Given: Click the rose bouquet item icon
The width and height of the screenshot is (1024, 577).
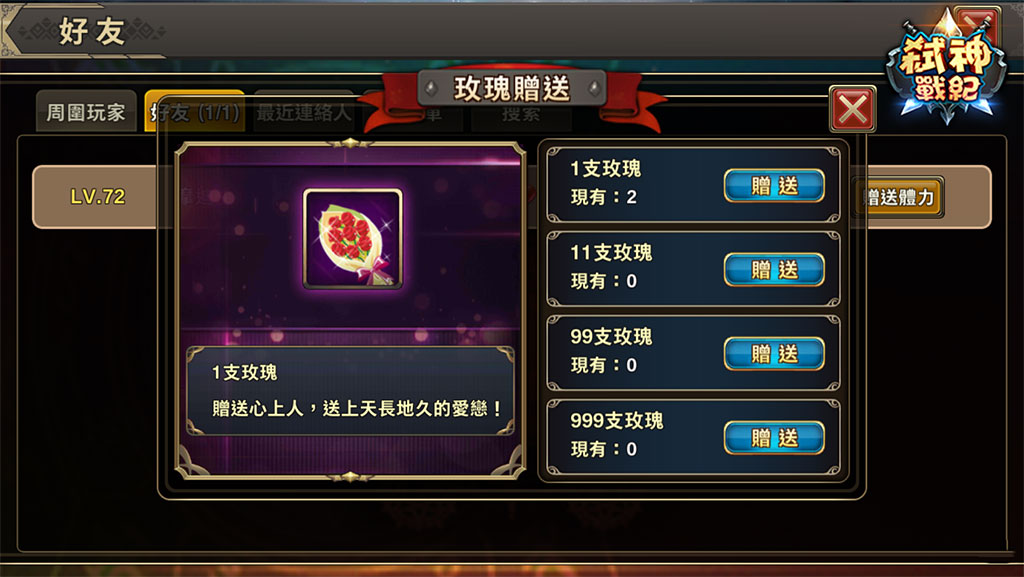Looking at the screenshot, I should (353, 239).
